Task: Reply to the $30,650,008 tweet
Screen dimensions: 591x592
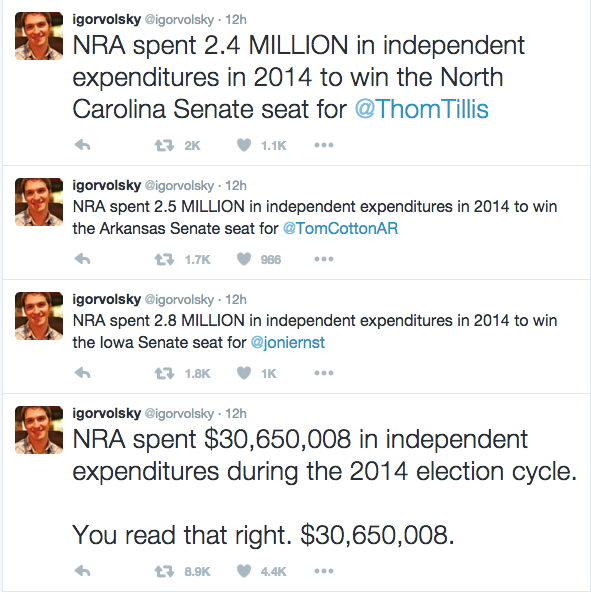Action: tap(83, 571)
